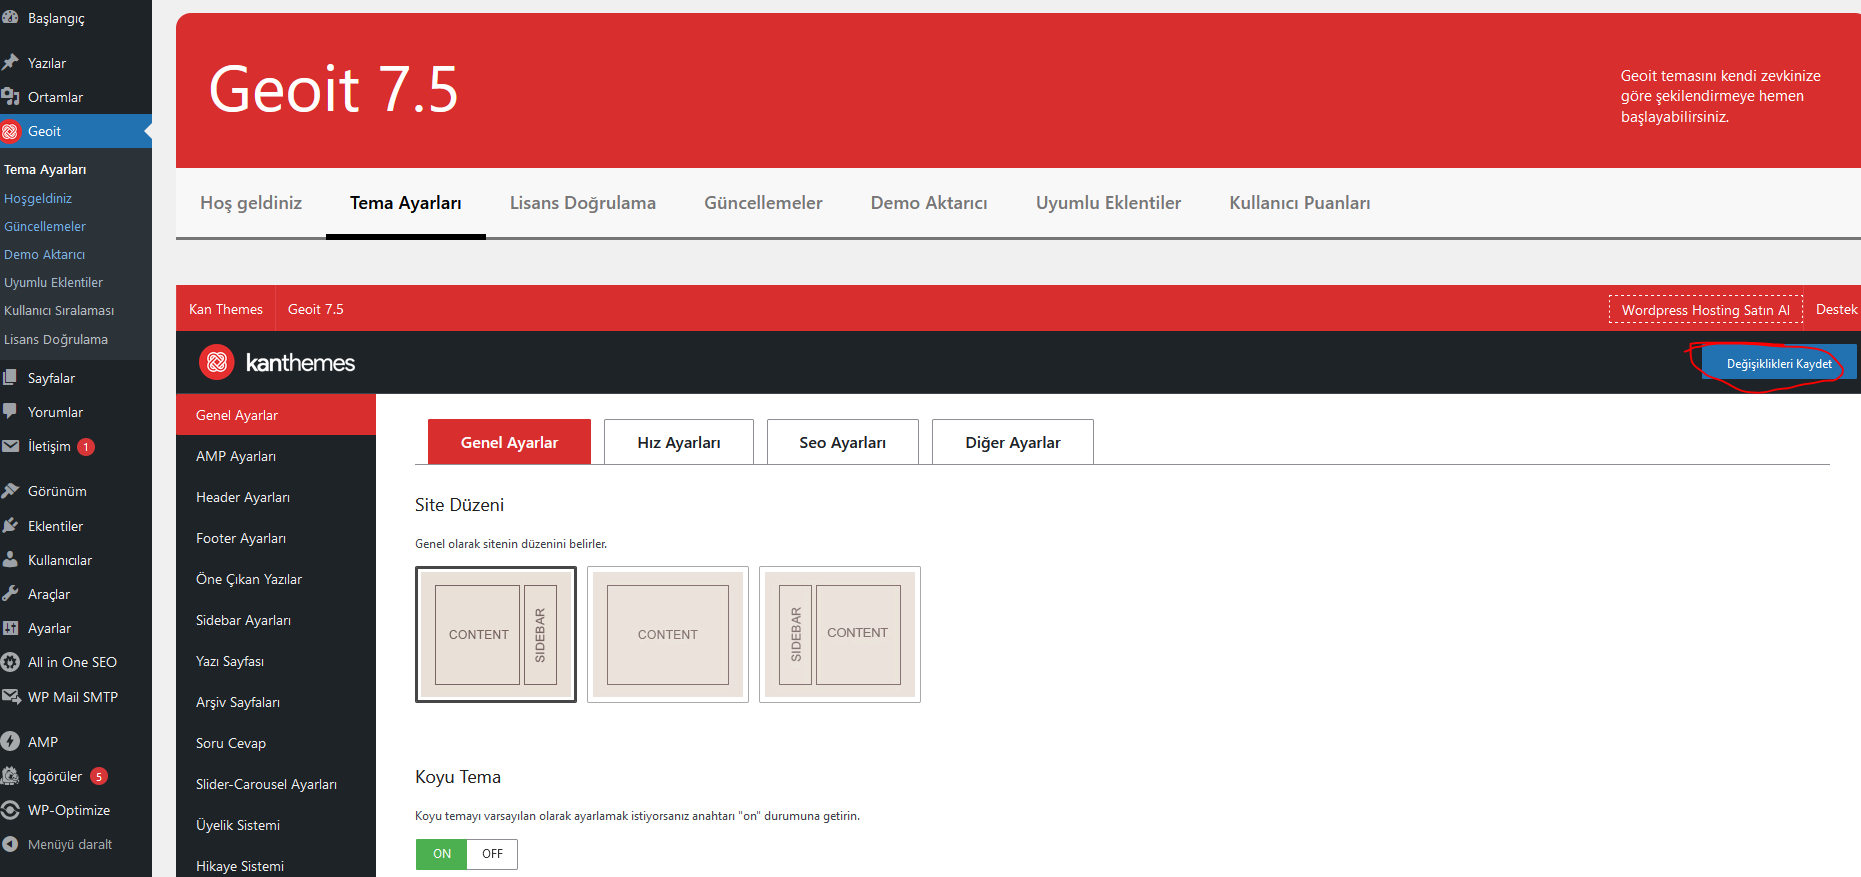Switch to Lisans Doğrulama tab

[583, 203]
